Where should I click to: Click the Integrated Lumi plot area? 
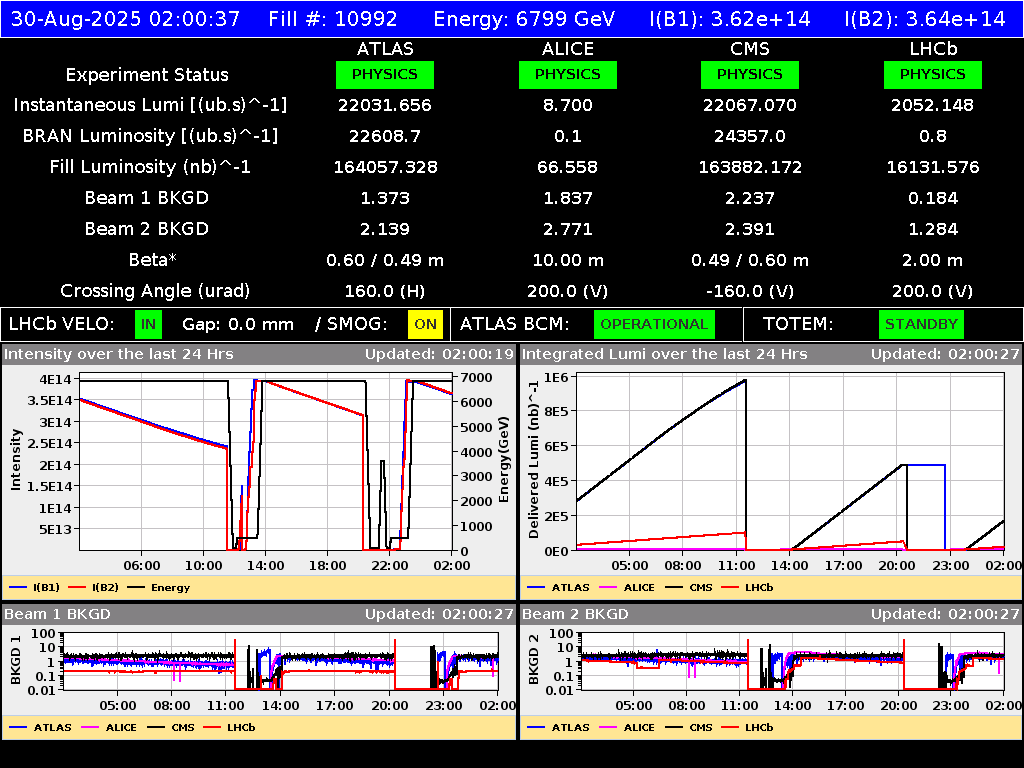[790, 462]
